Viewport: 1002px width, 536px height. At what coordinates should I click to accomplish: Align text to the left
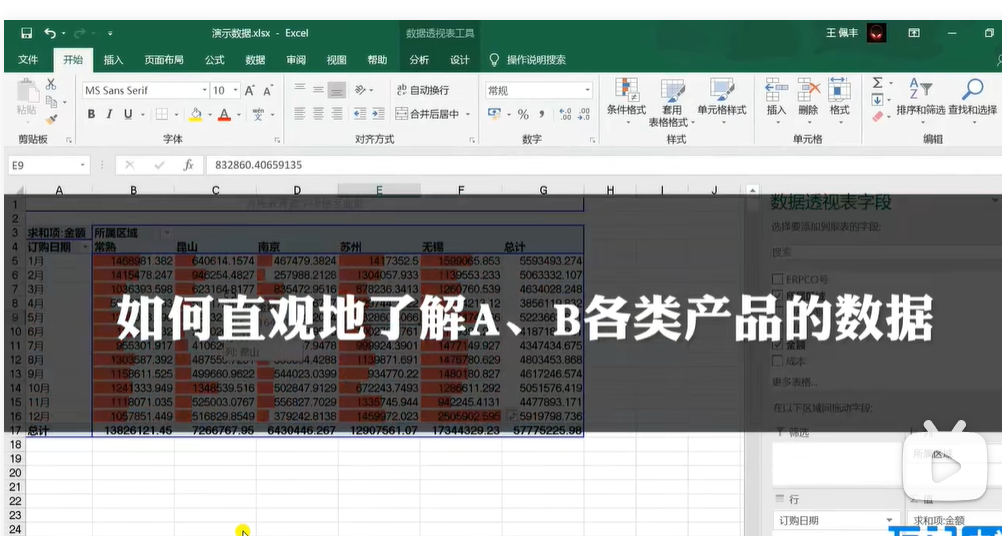point(300,114)
